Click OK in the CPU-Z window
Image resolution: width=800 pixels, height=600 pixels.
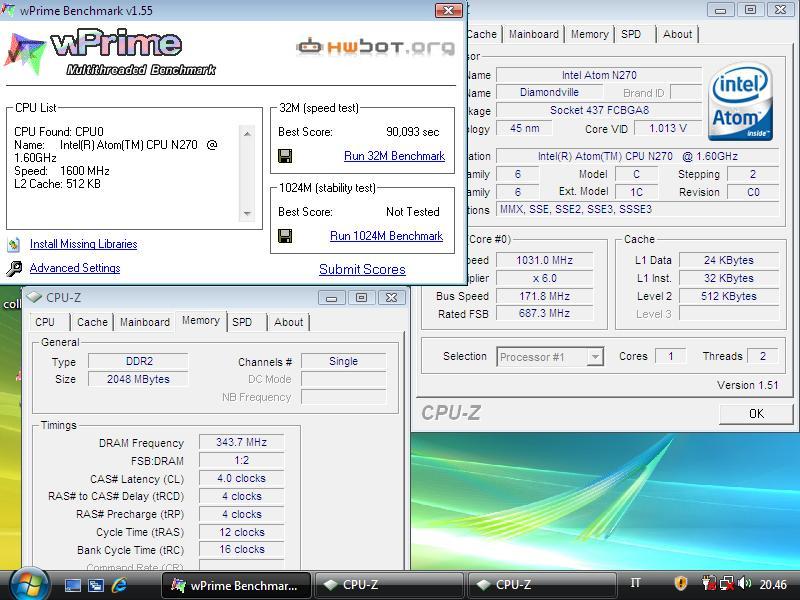[x=756, y=414]
